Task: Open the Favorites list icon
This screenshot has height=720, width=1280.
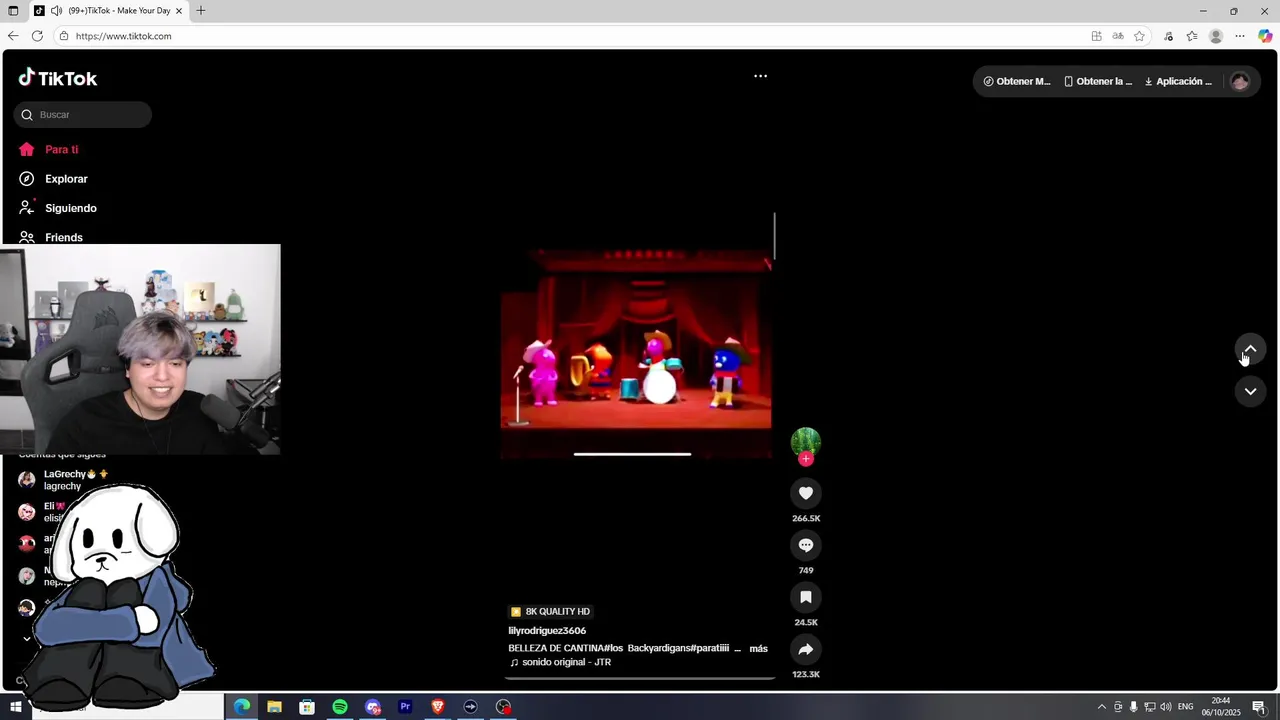Action: click(1192, 36)
